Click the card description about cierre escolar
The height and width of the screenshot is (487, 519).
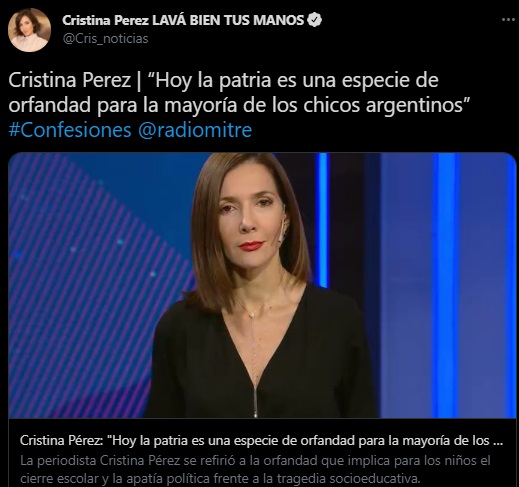click(255, 470)
